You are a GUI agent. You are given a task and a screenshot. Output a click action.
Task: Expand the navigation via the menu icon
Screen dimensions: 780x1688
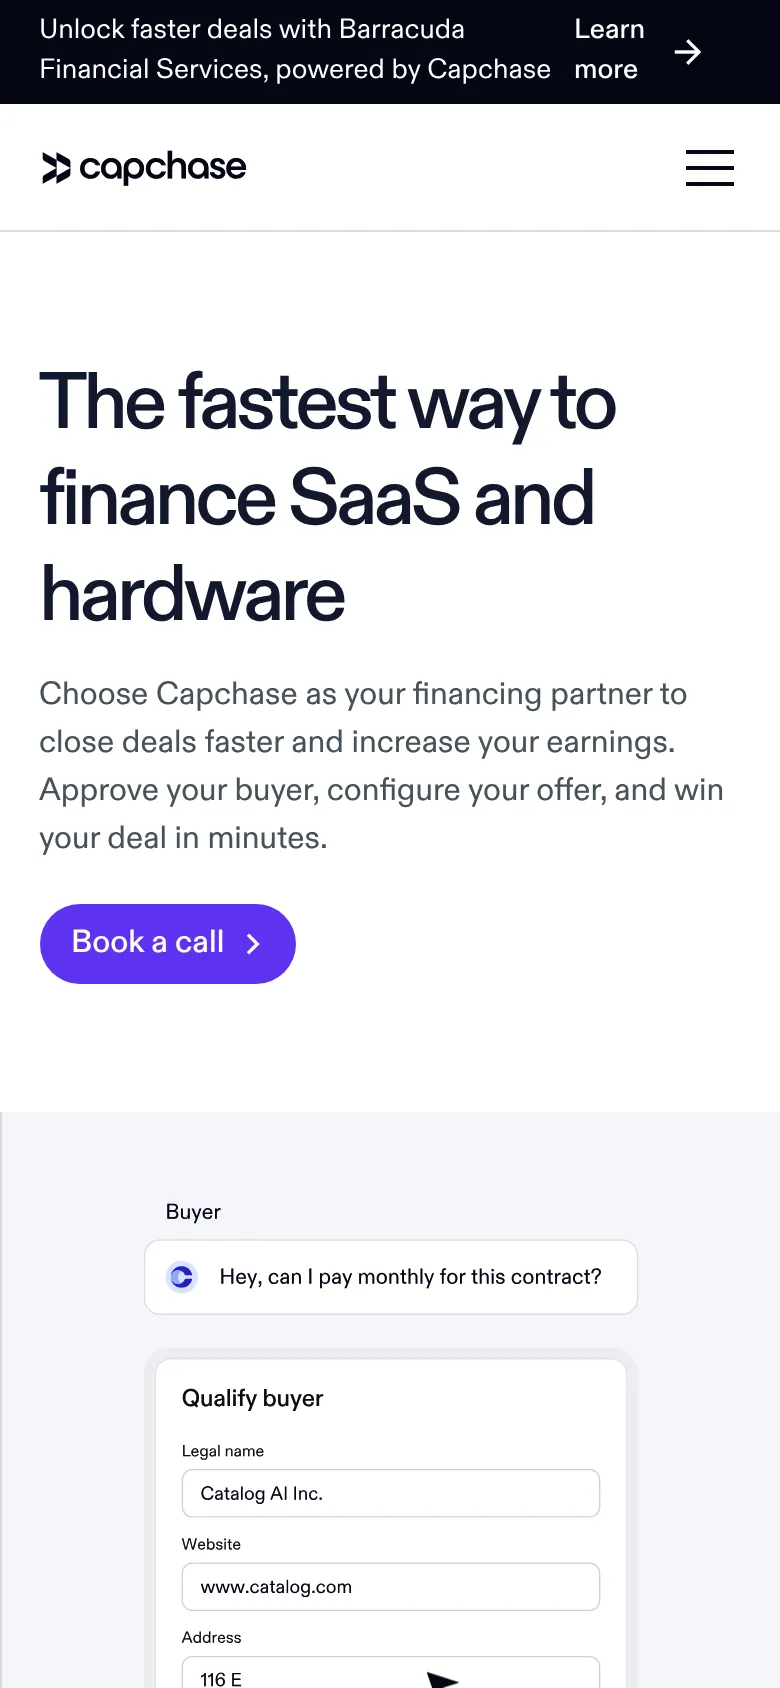click(710, 168)
